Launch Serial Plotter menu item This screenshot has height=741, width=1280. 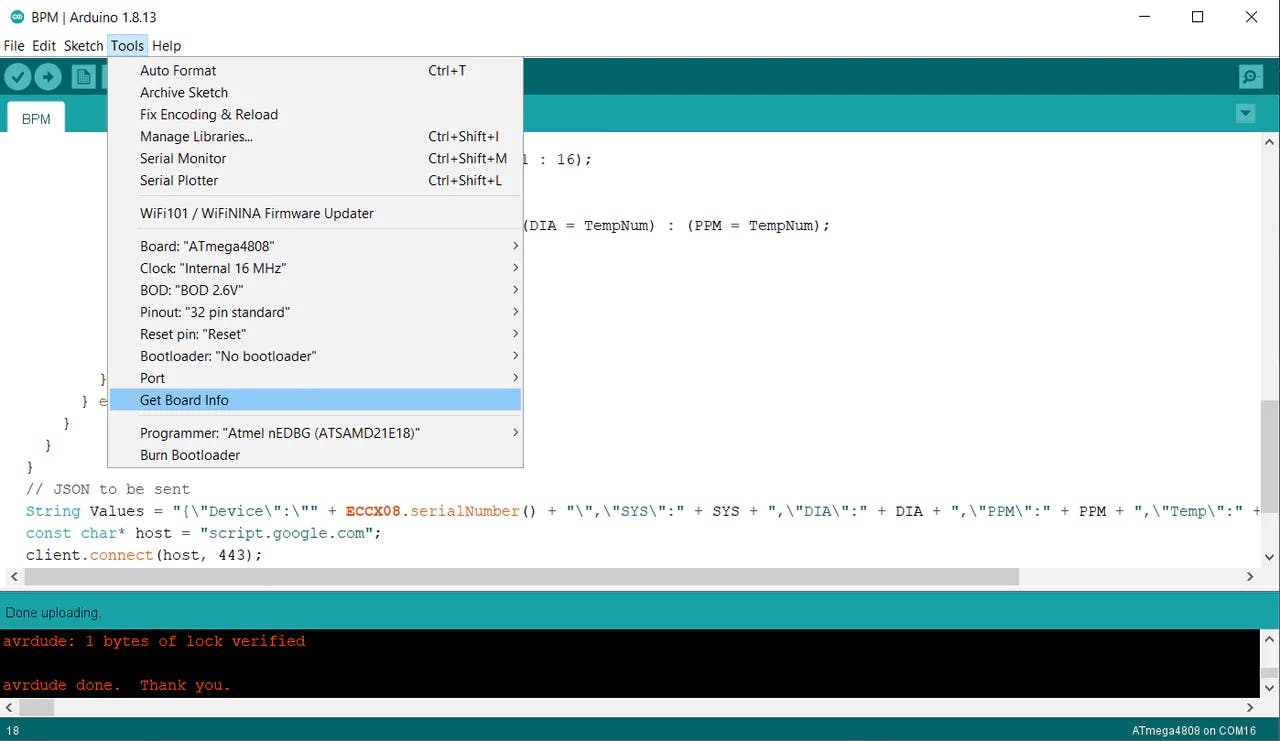(315, 181)
